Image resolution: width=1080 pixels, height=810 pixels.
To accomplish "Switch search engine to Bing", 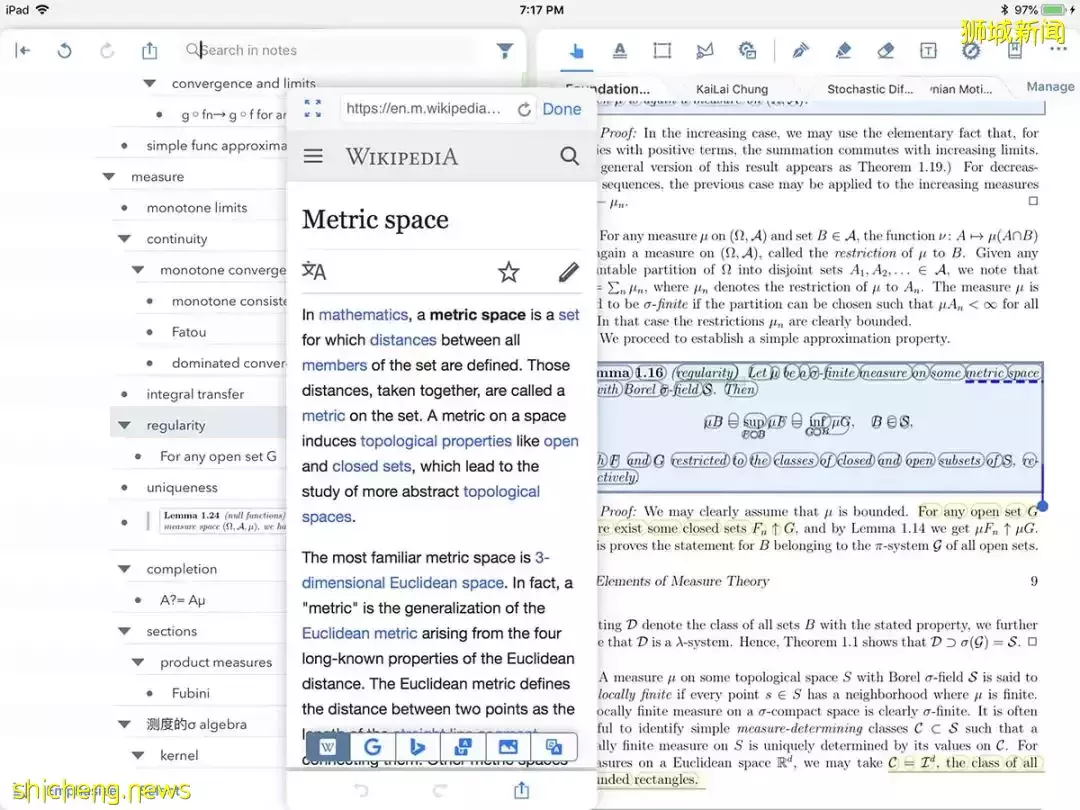I will click(x=417, y=746).
